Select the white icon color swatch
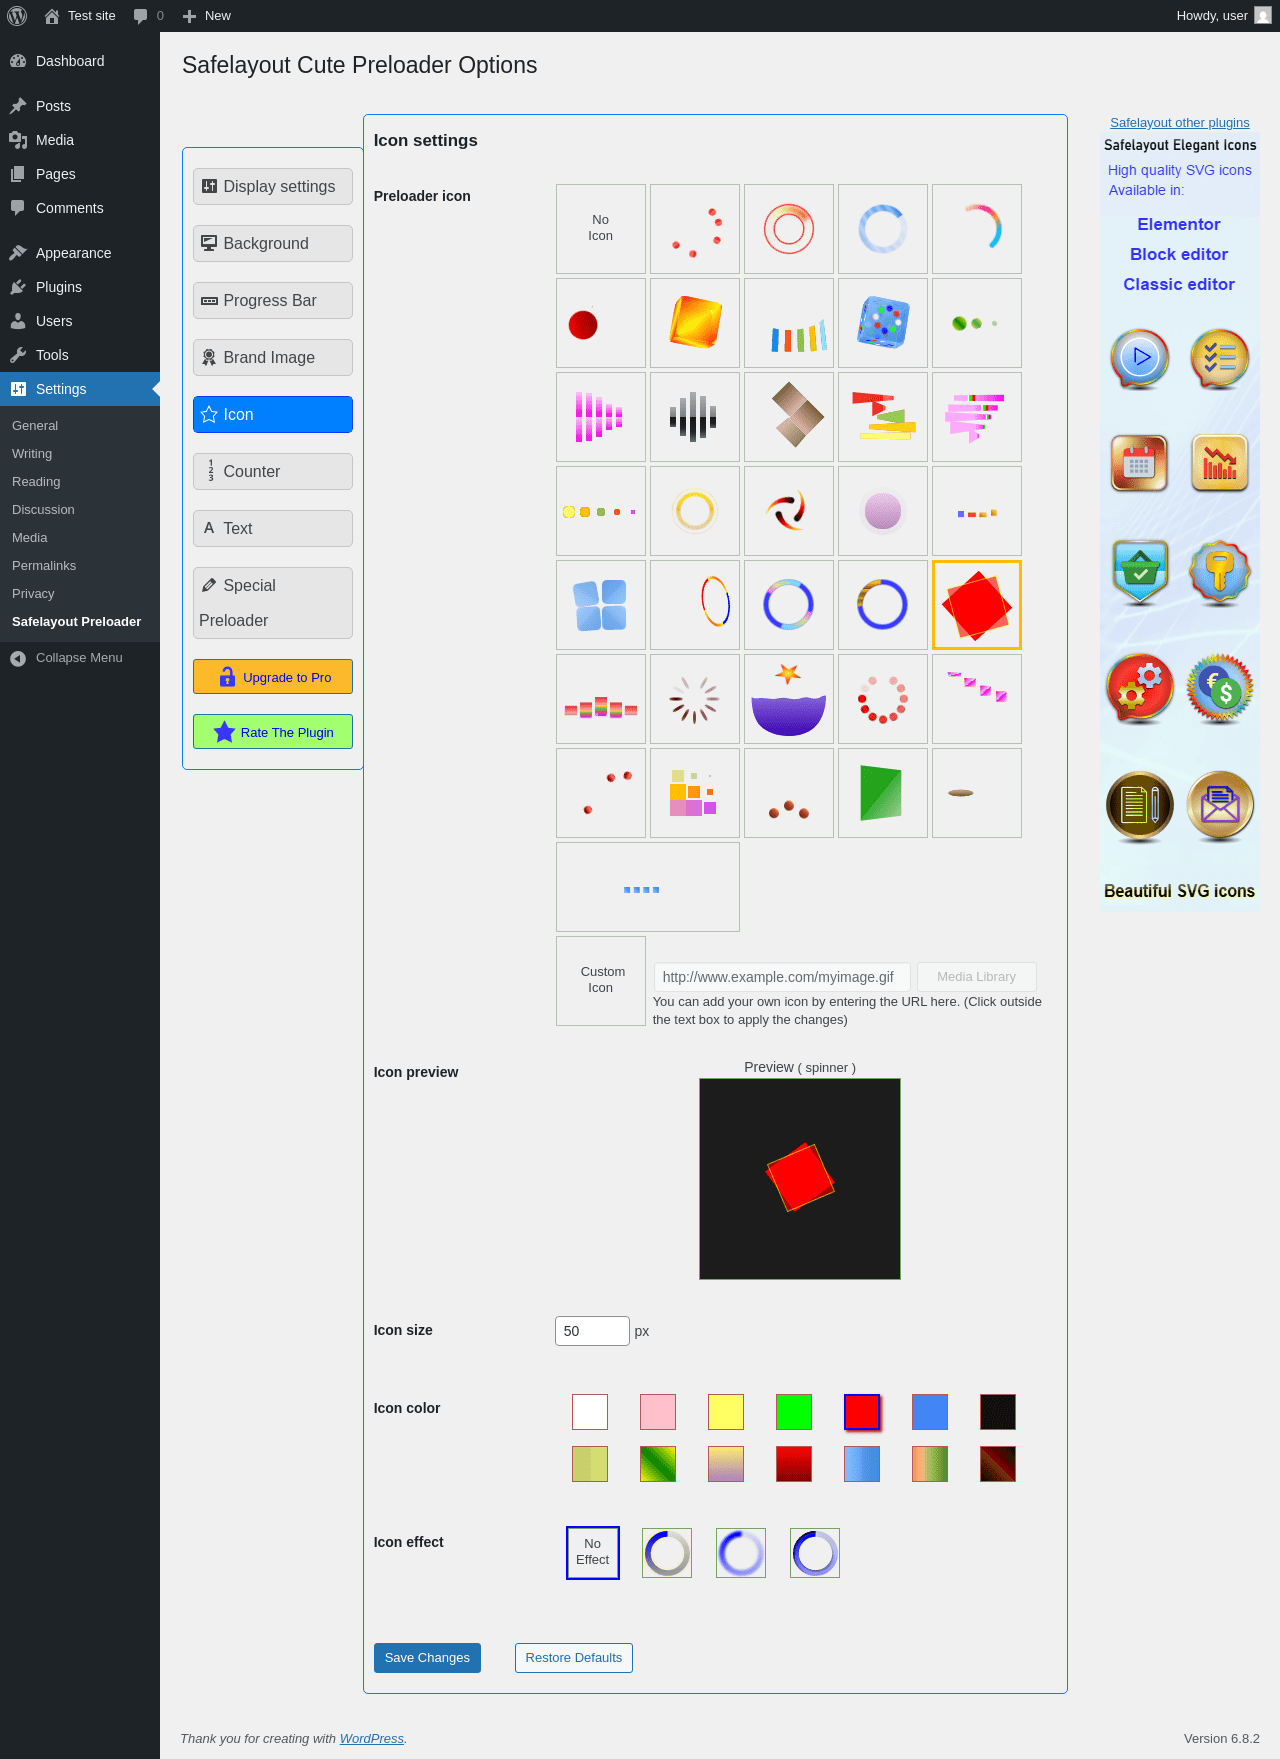 coord(590,1412)
